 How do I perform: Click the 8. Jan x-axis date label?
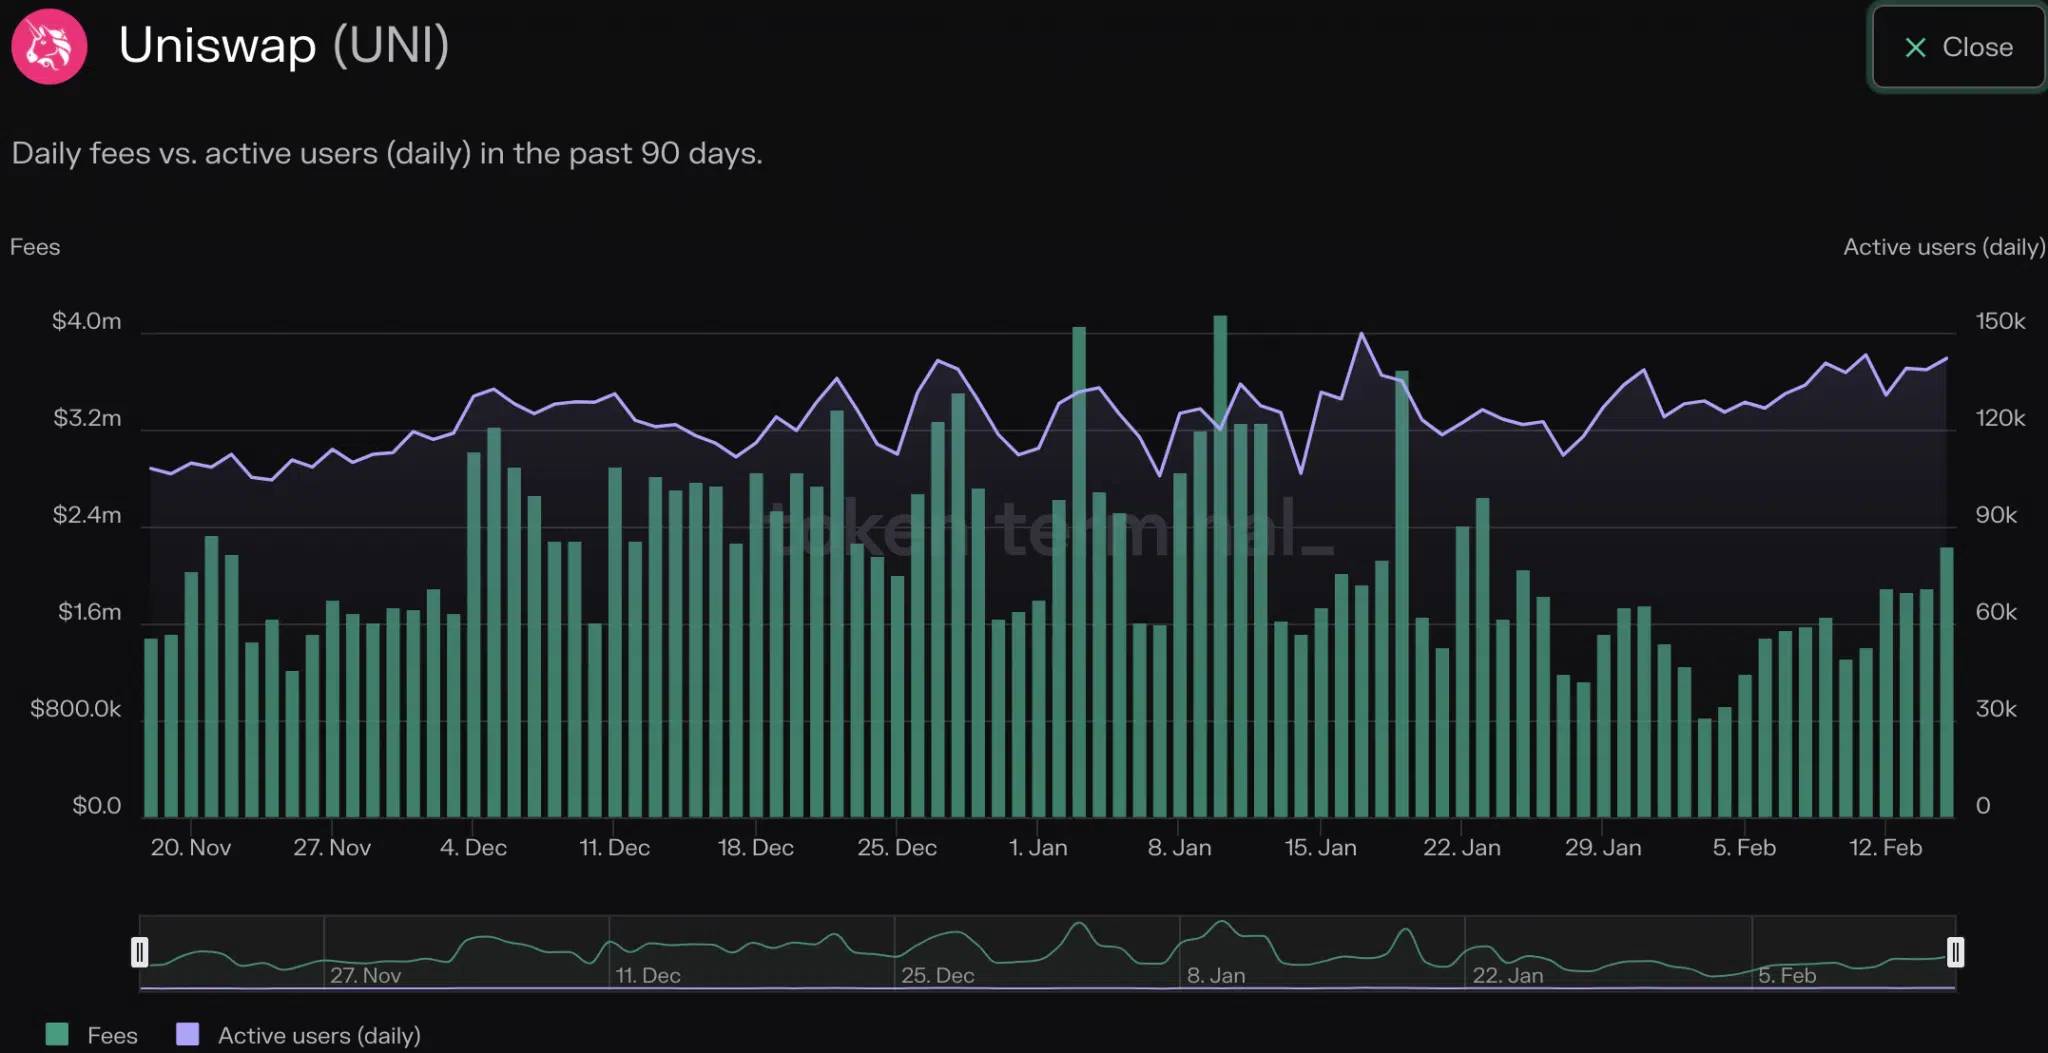pos(1180,848)
